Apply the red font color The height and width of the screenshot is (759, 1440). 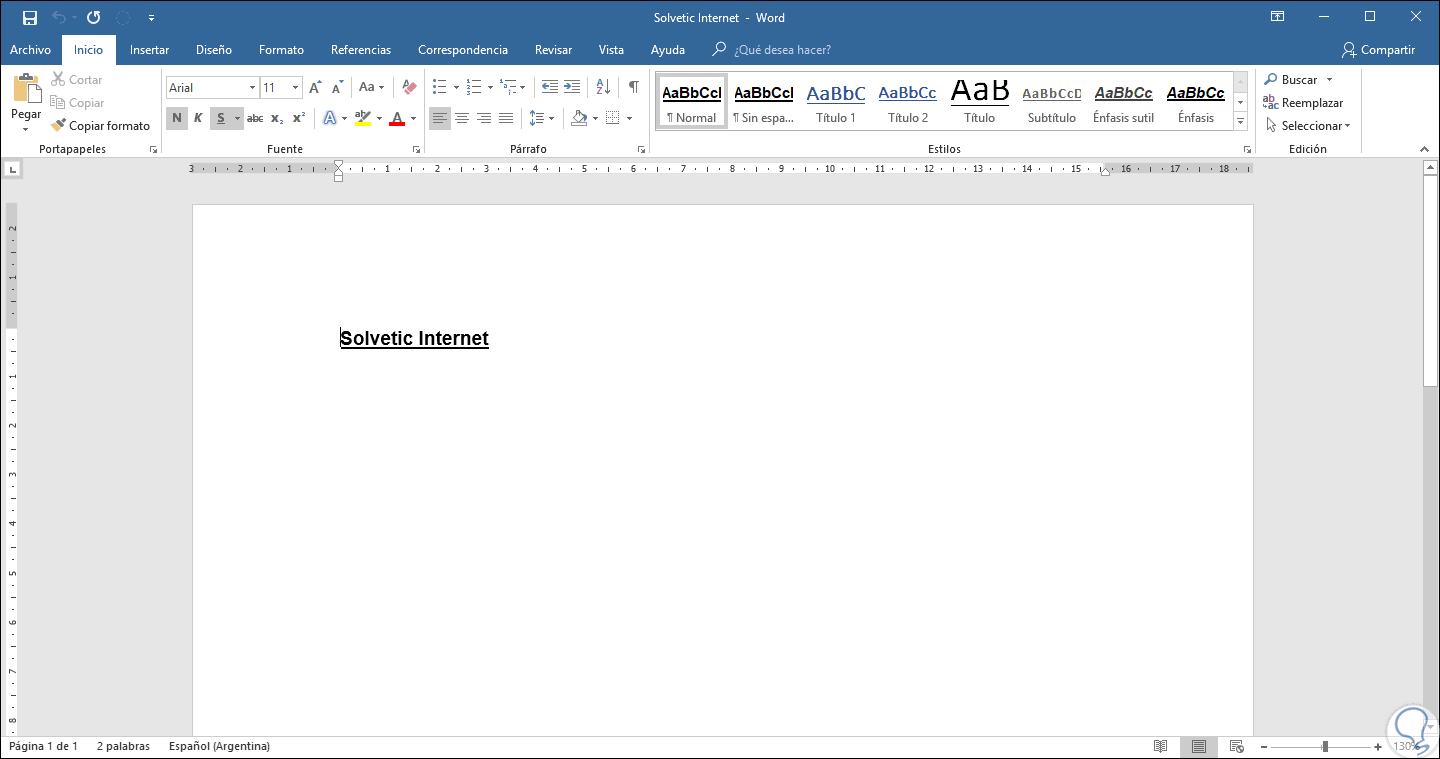pos(397,119)
